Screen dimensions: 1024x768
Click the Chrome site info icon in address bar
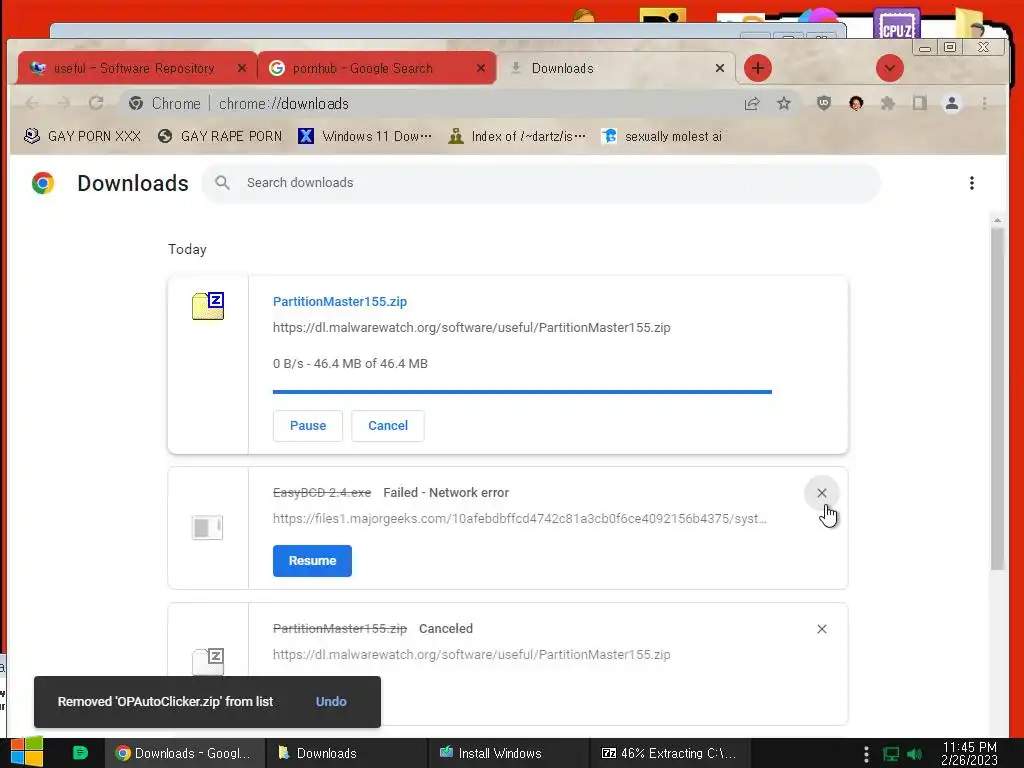pyautogui.click(x=136, y=103)
